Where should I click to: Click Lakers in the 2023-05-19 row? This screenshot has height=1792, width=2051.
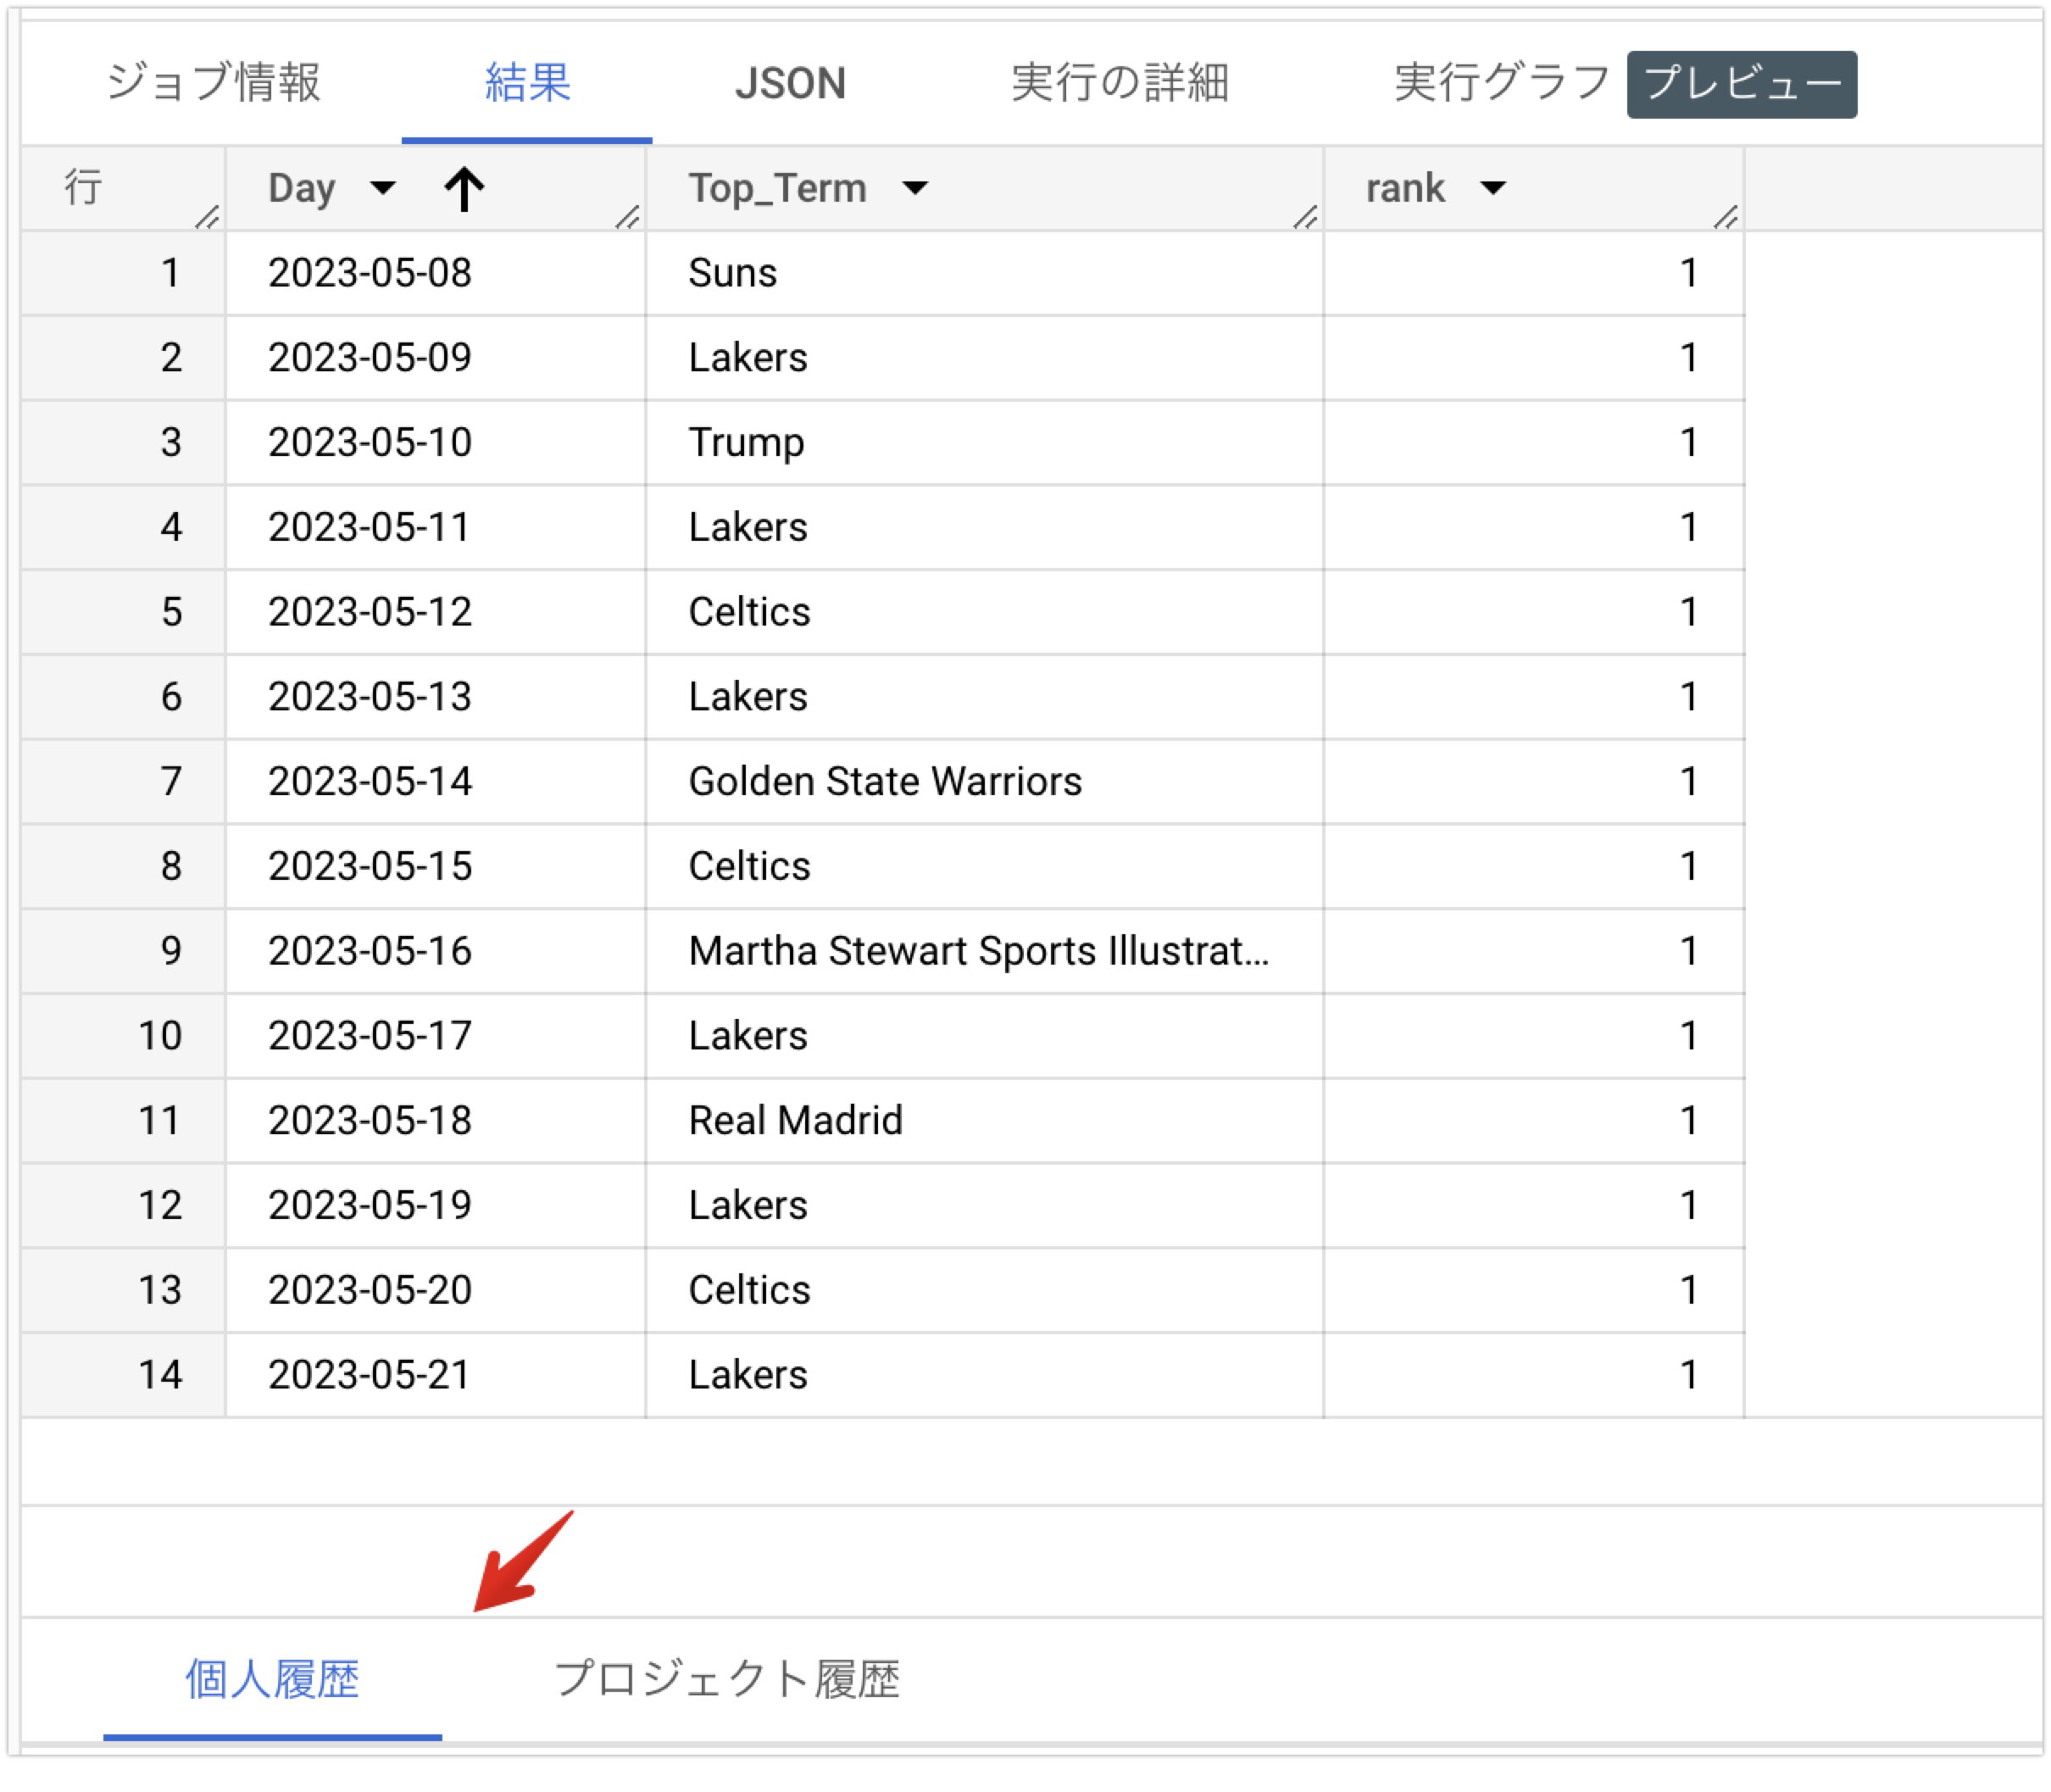[985, 1205]
